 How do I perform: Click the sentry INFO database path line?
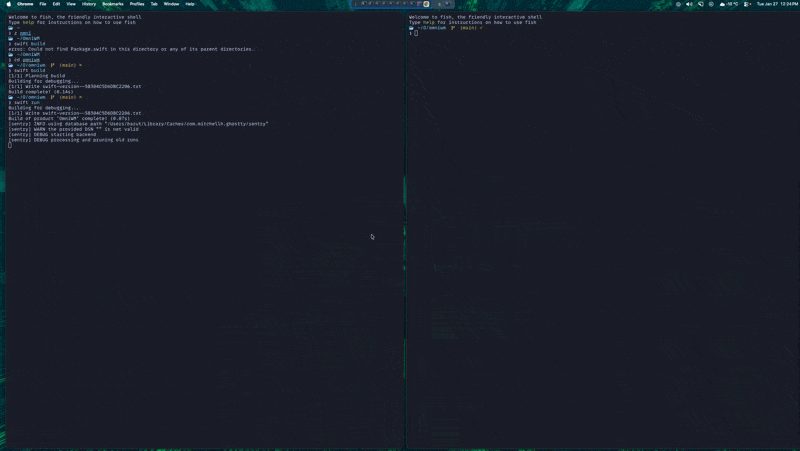[x=138, y=124]
